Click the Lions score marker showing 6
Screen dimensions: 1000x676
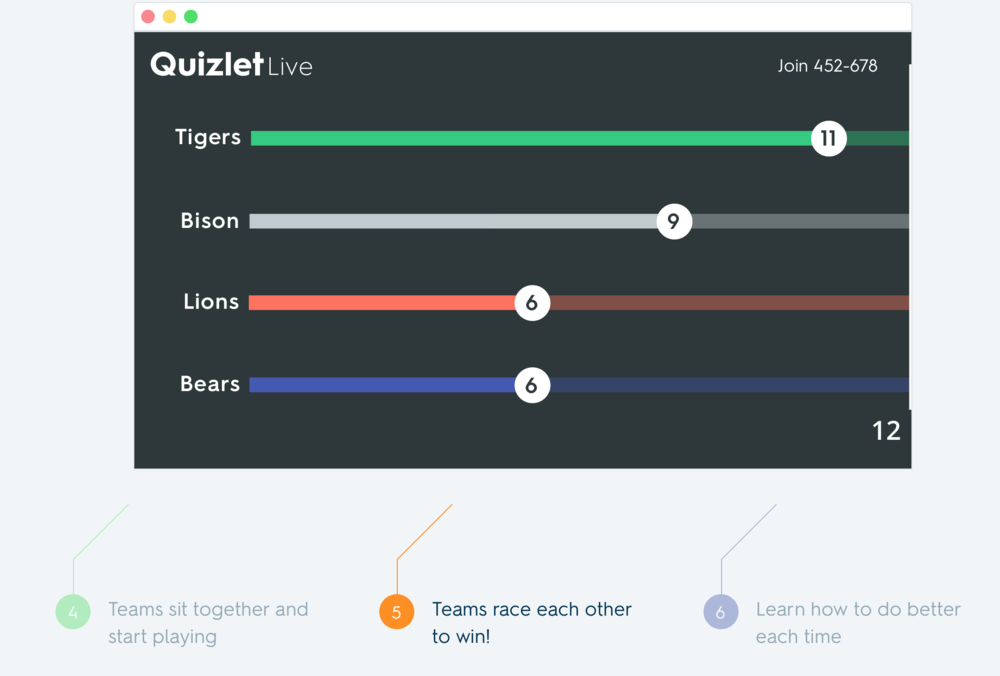tap(532, 303)
